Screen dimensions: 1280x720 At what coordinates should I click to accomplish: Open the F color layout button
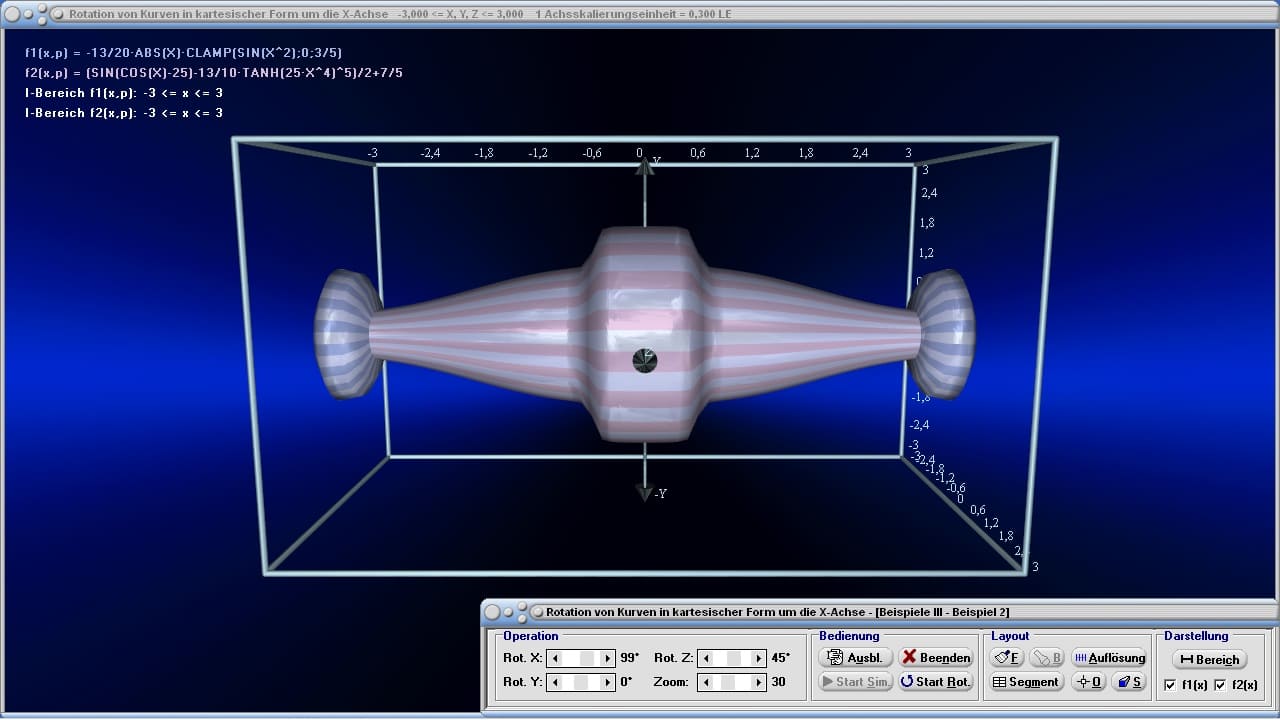[x=1007, y=657]
